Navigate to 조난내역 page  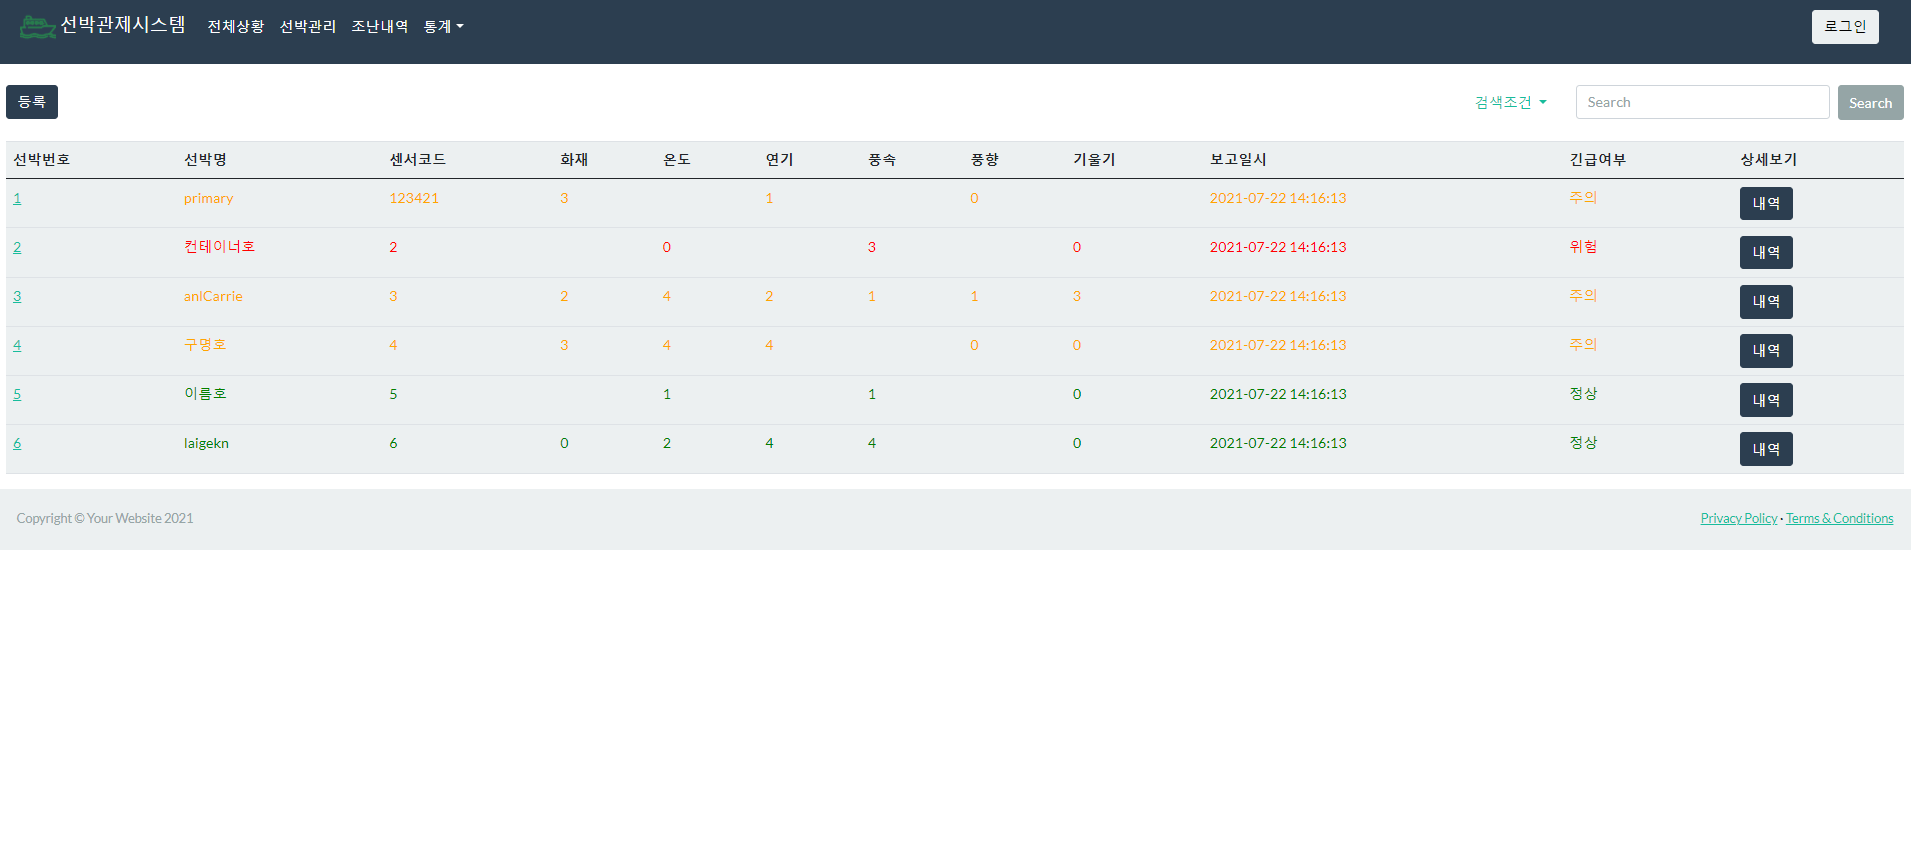[x=379, y=27]
